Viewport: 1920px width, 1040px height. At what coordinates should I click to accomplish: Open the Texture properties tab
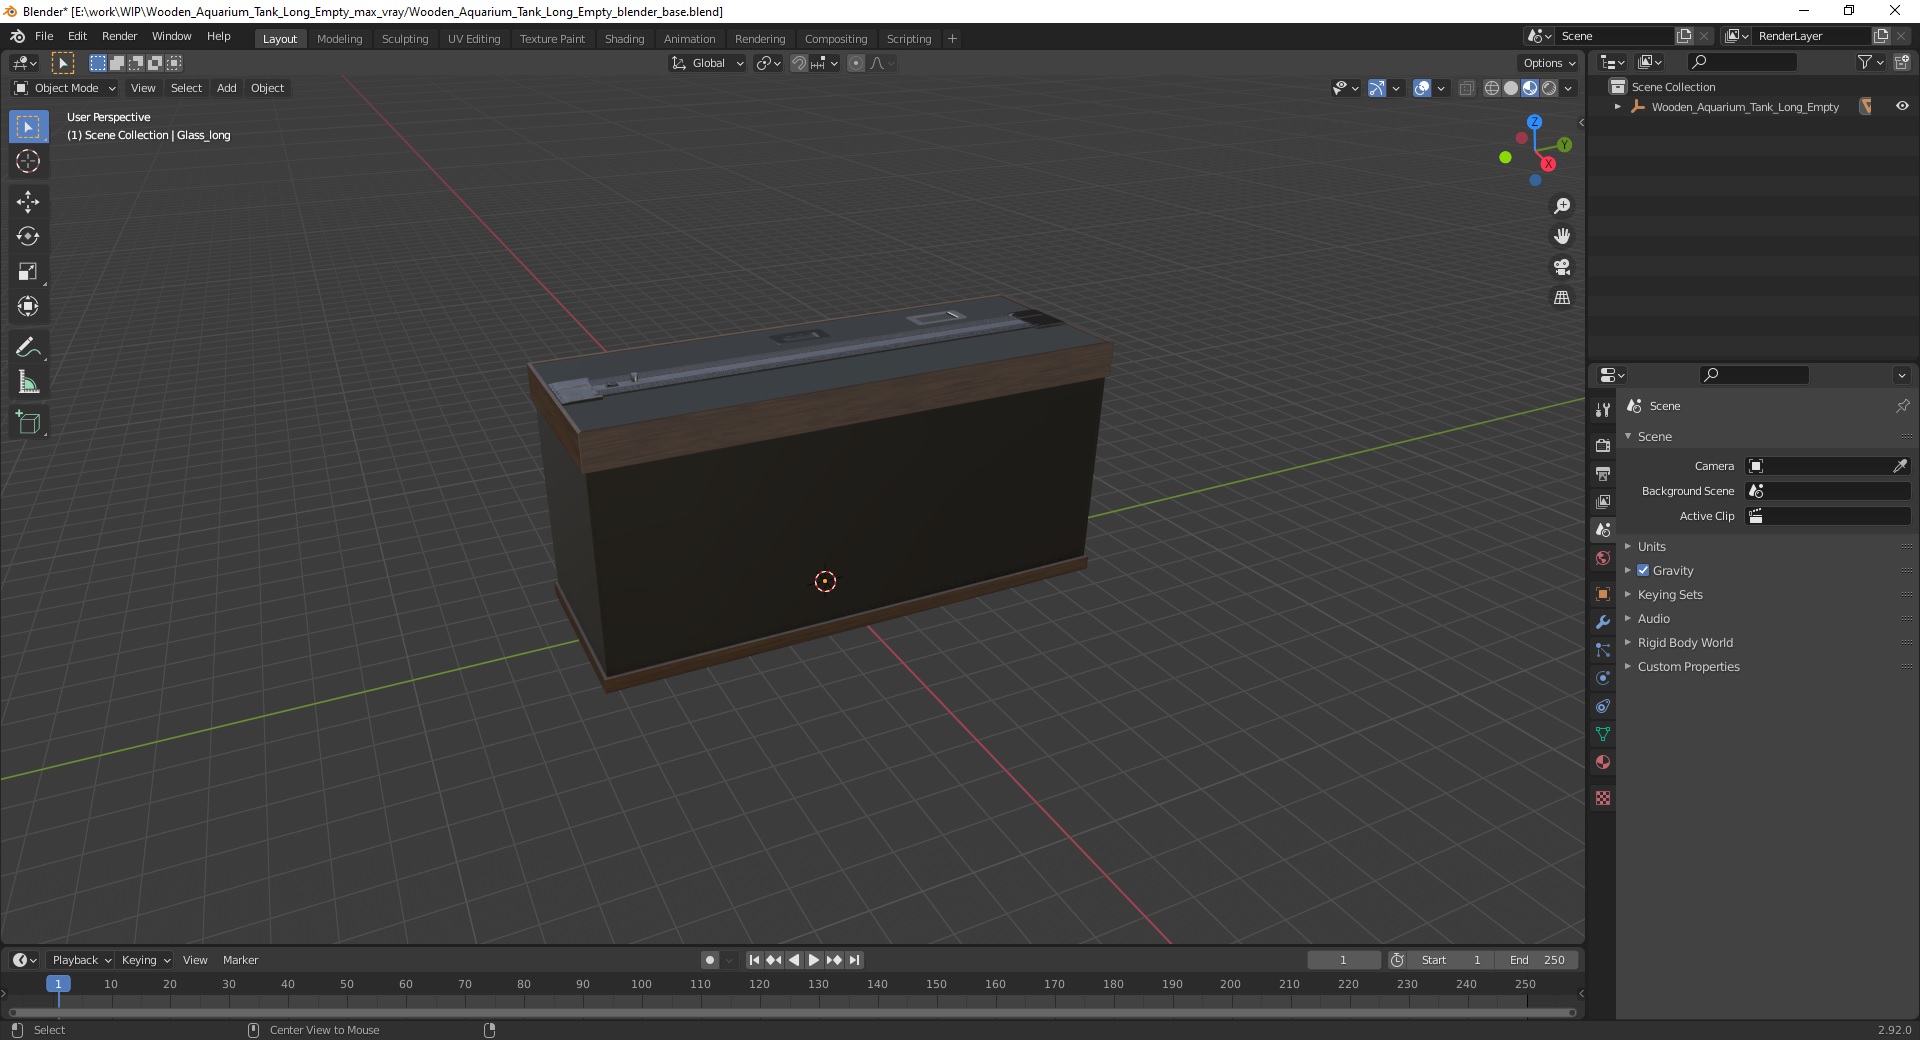(x=1603, y=798)
